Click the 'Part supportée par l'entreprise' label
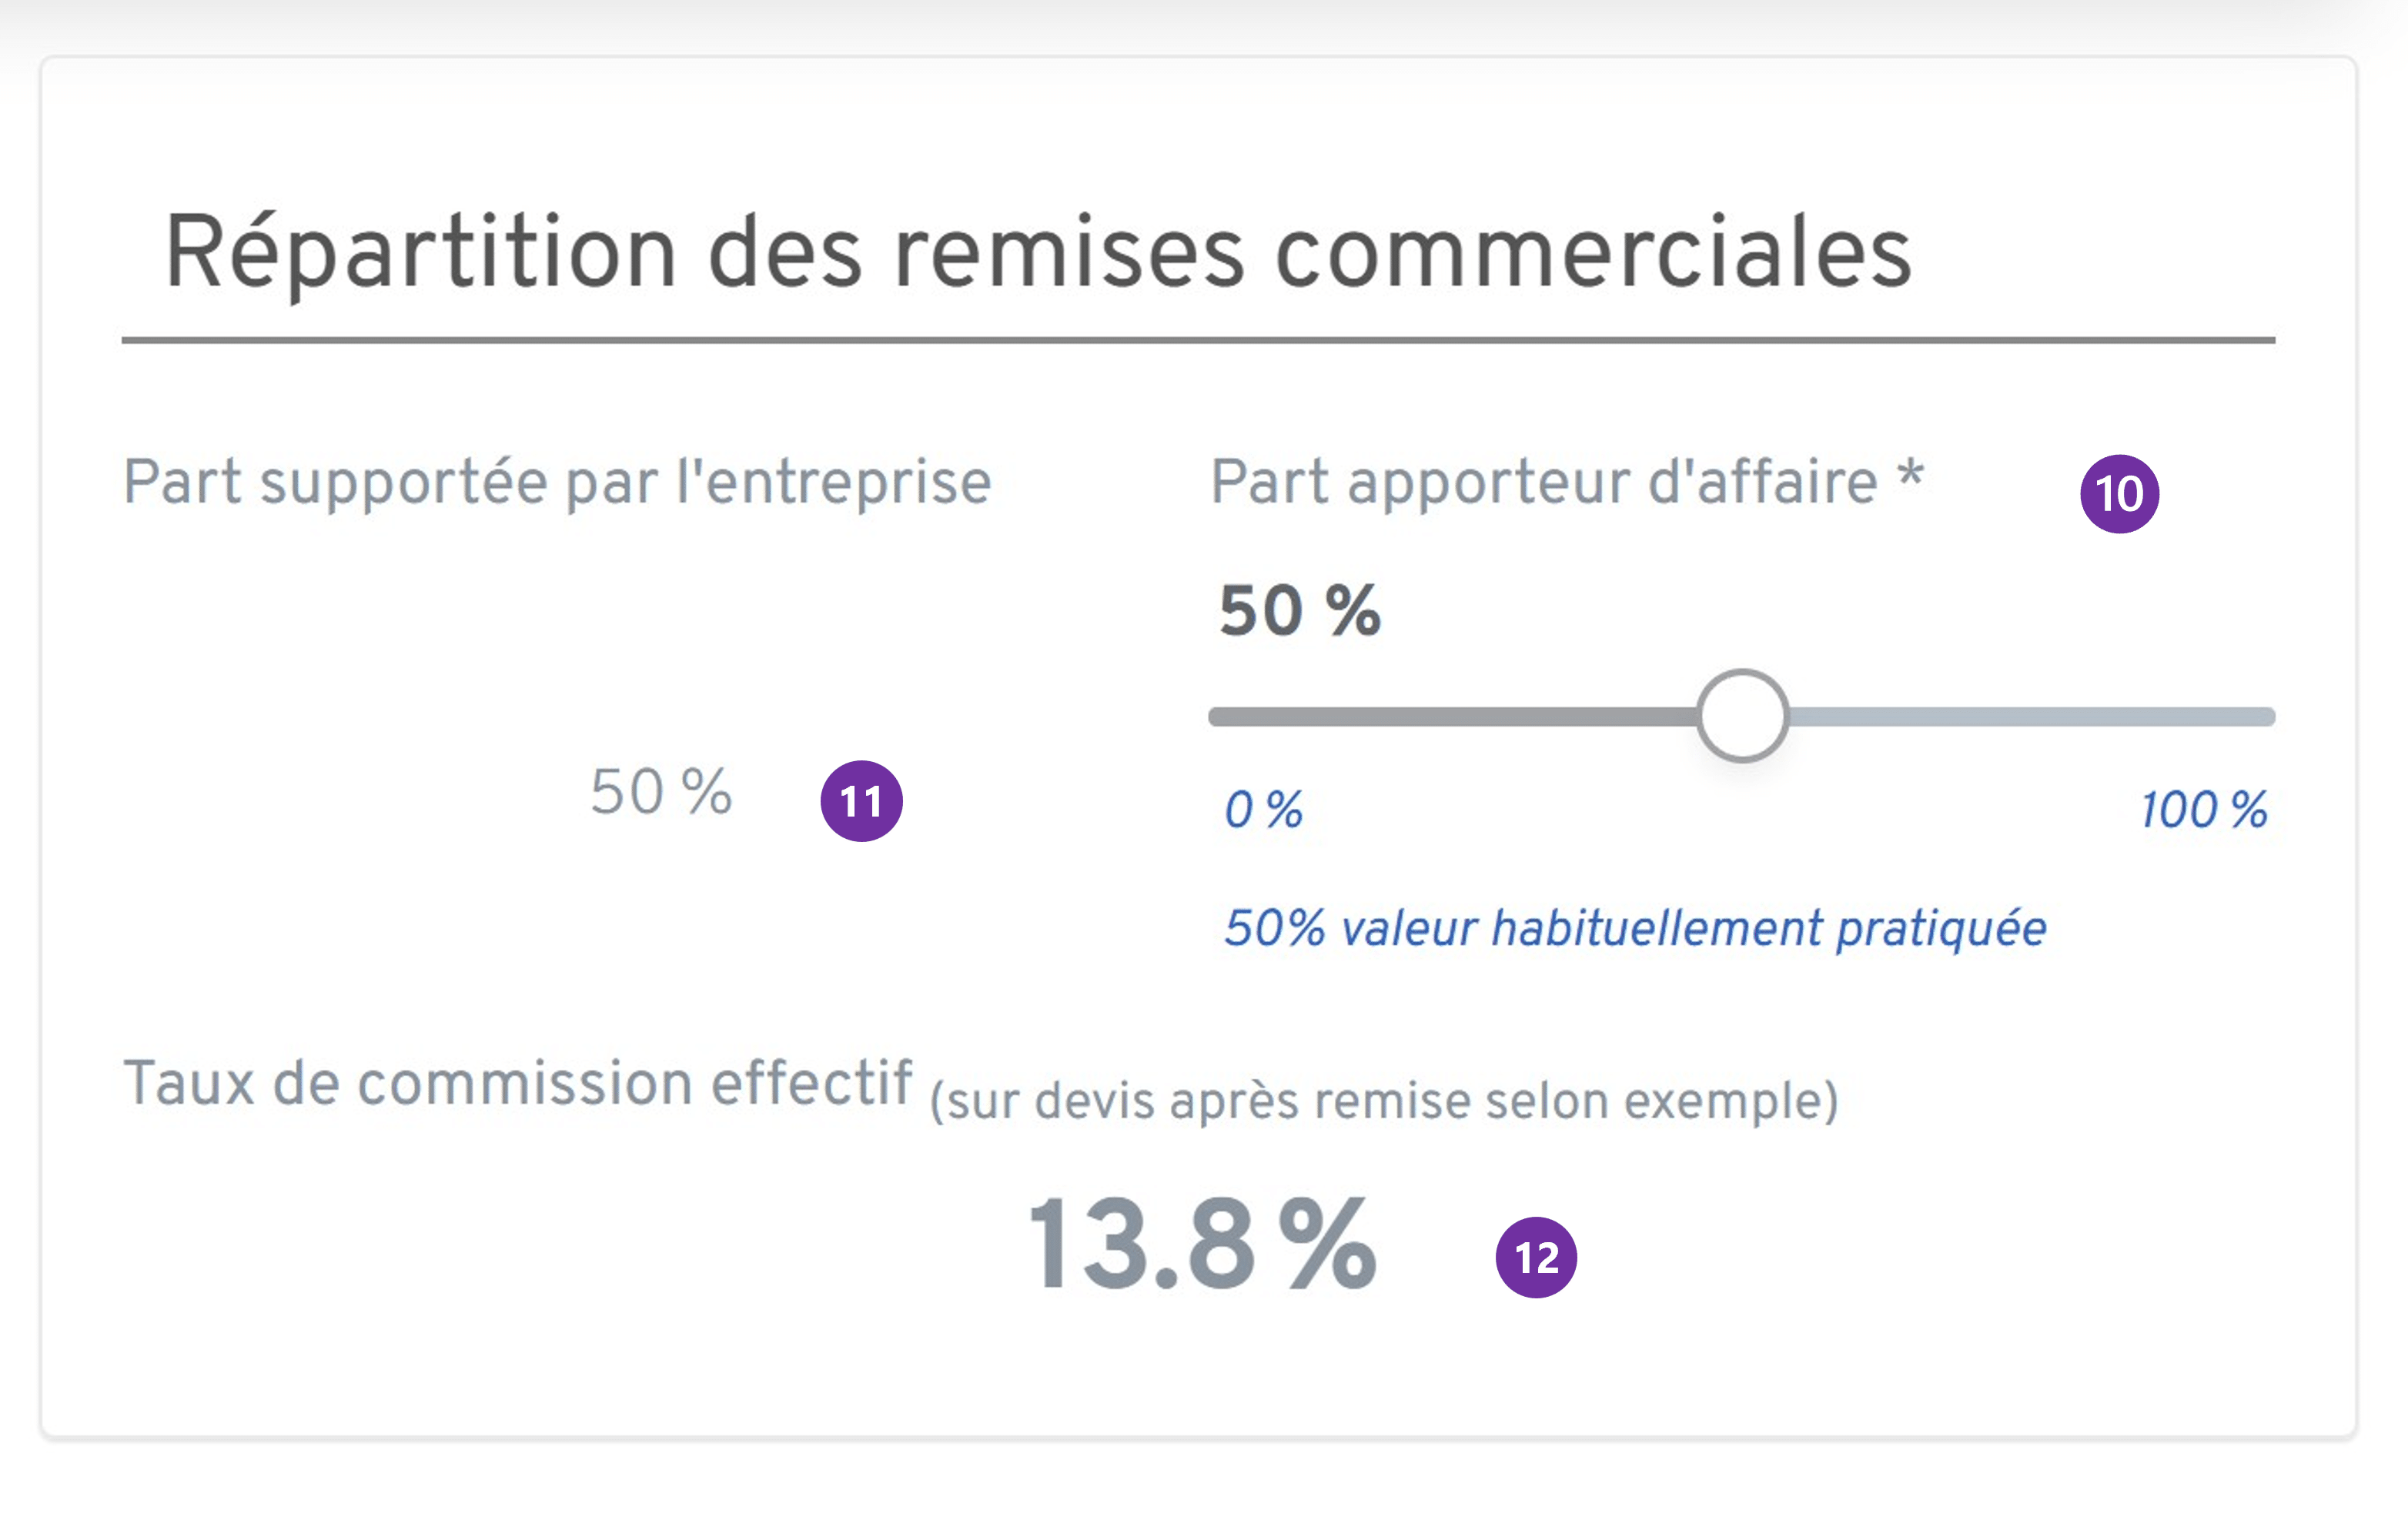The width and height of the screenshot is (2408, 1520). pyautogui.click(x=556, y=481)
